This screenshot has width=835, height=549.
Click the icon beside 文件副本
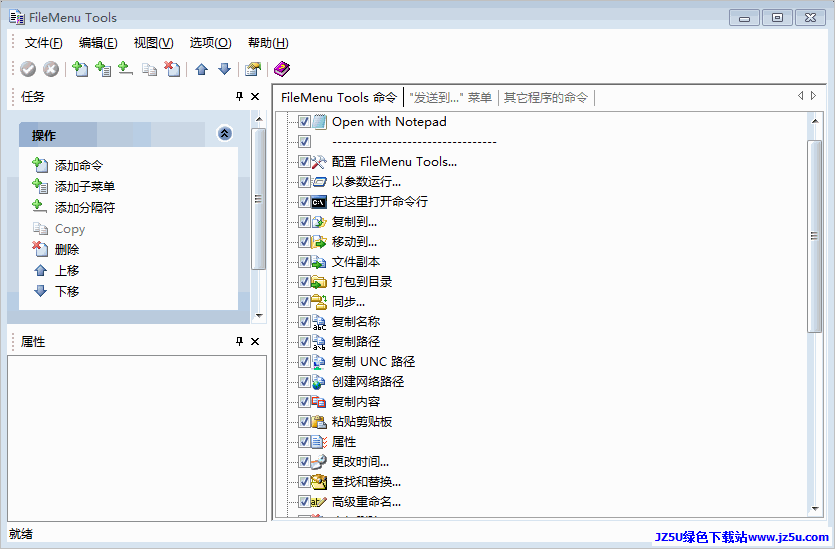[319, 262]
